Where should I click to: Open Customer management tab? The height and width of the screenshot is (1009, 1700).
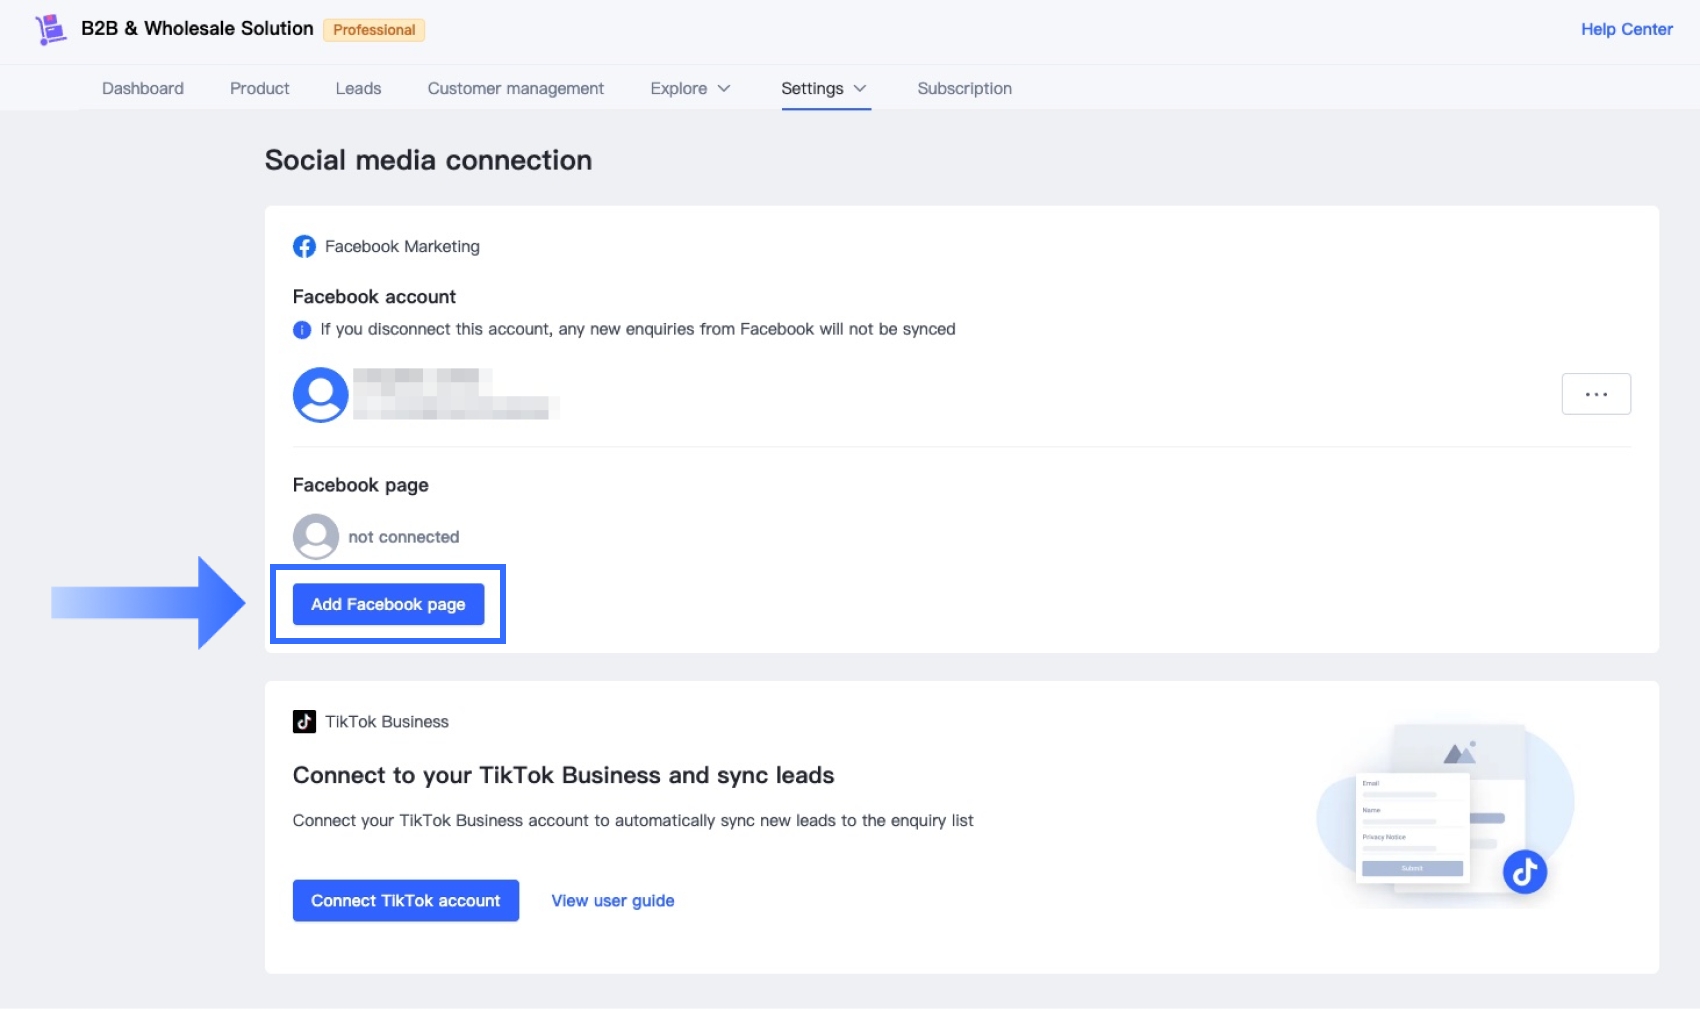pyautogui.click(x=516, y=89)
